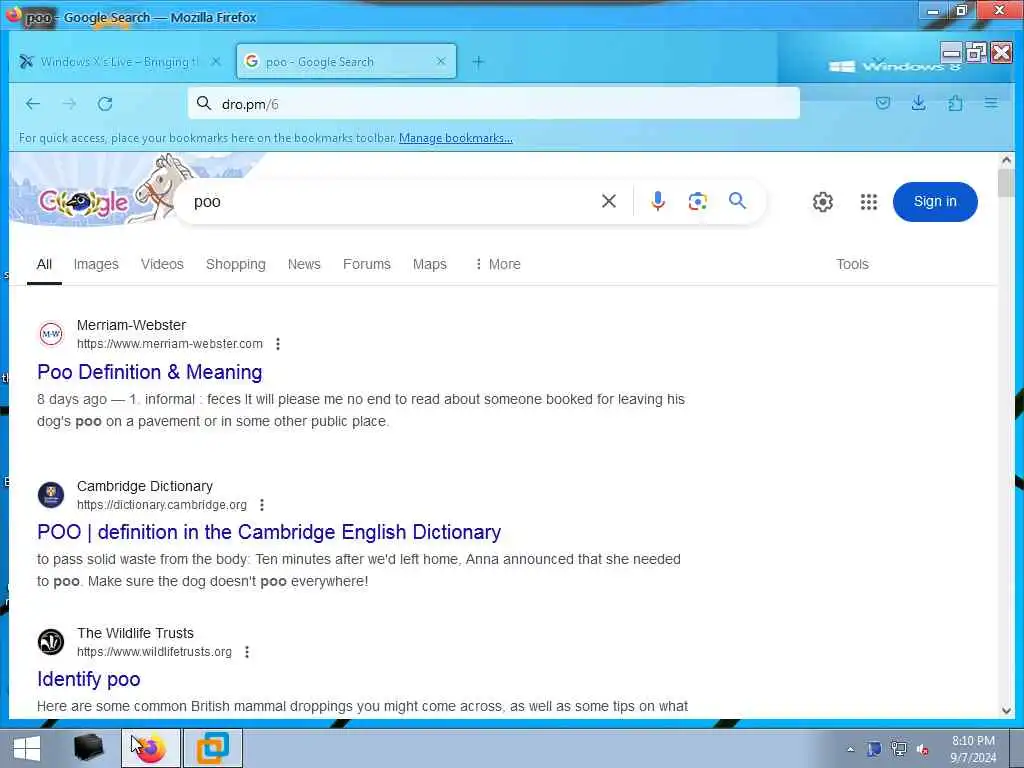1024x768 pixels.
Task: Submit search with magnifying glass icon
Action: pos(737,200)
